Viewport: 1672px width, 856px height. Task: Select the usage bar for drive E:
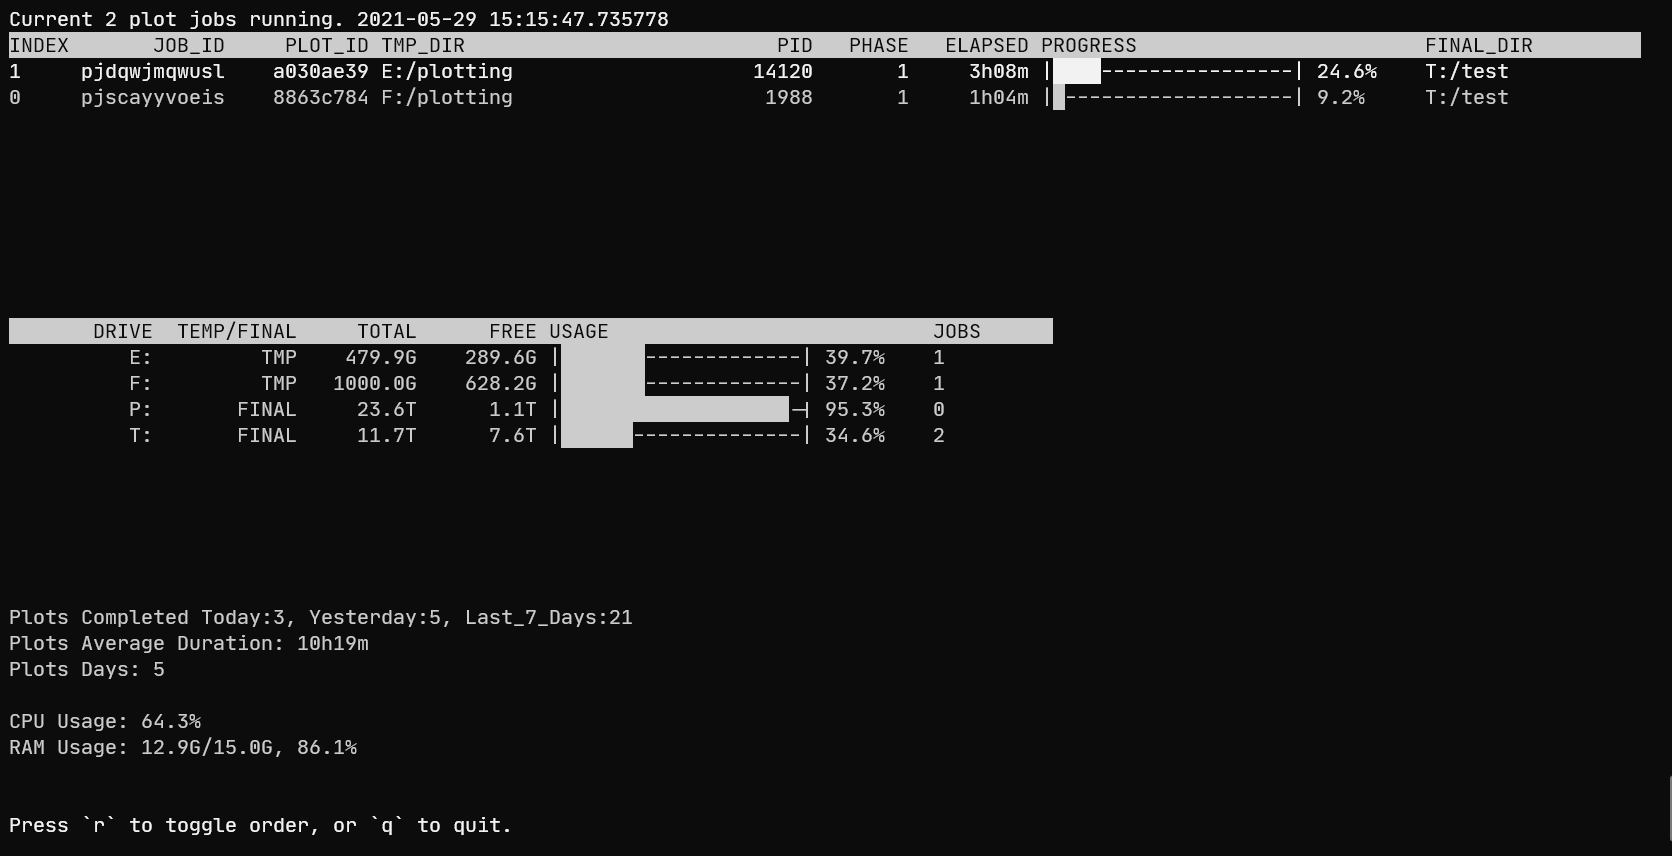[x=682, y=357]
